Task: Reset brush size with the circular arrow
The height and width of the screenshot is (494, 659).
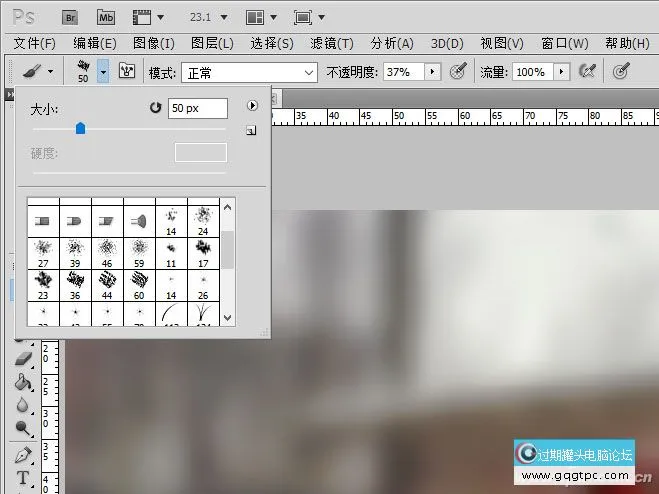Action: 155,106
